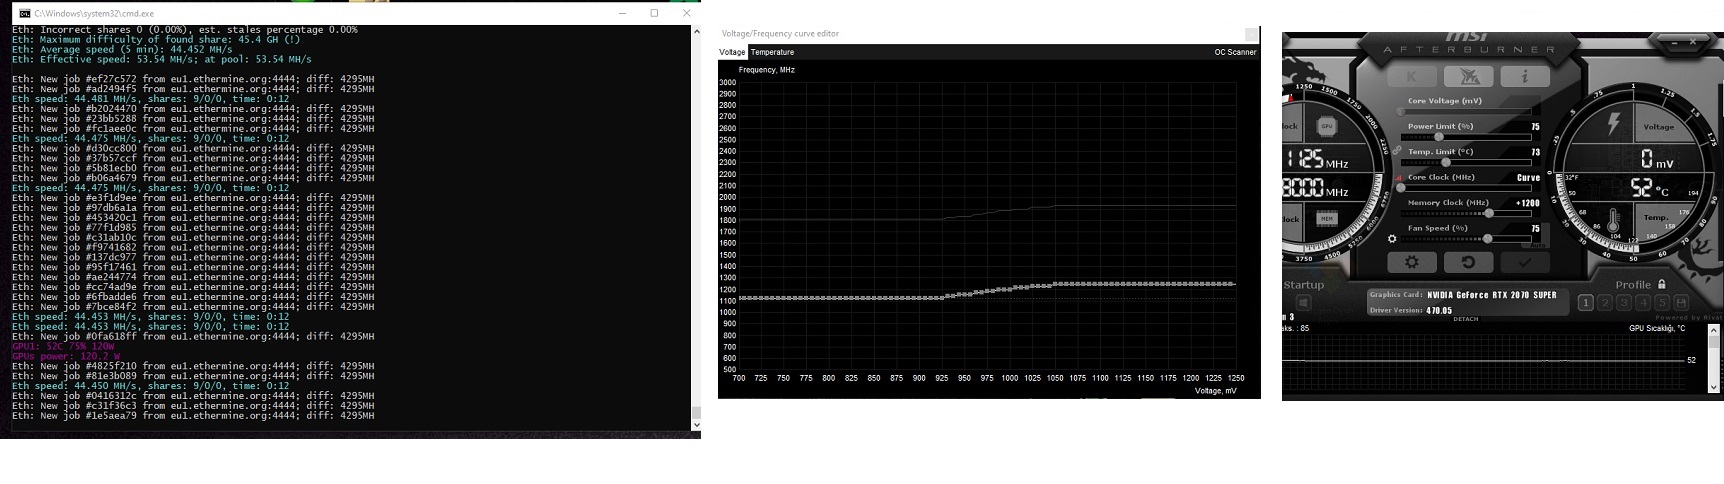The image size is (1724, 484).
Task: Click the GPU chip icon in left gauge
Action: 1326,126
